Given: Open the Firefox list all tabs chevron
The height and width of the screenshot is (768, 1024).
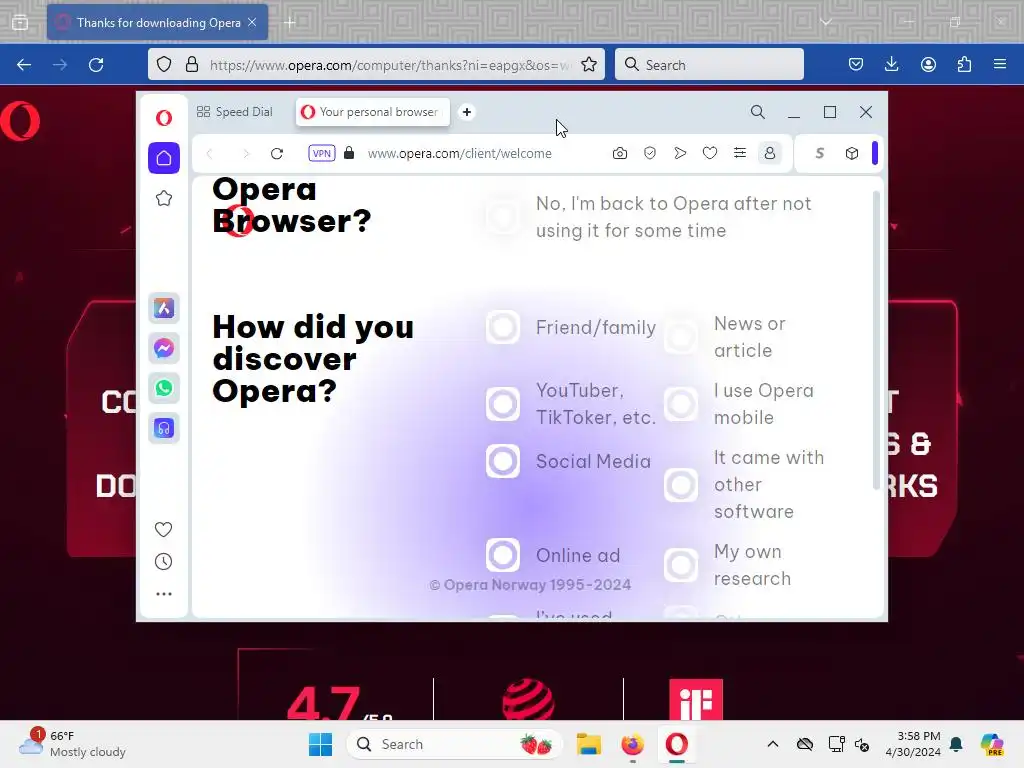Looking at the screenshot, I should pos(826,22).
